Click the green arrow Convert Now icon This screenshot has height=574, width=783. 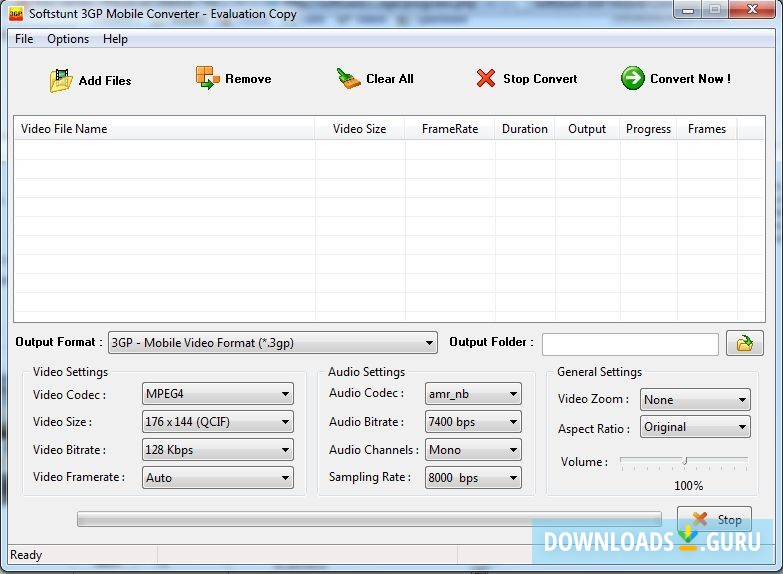pos(633,78)
